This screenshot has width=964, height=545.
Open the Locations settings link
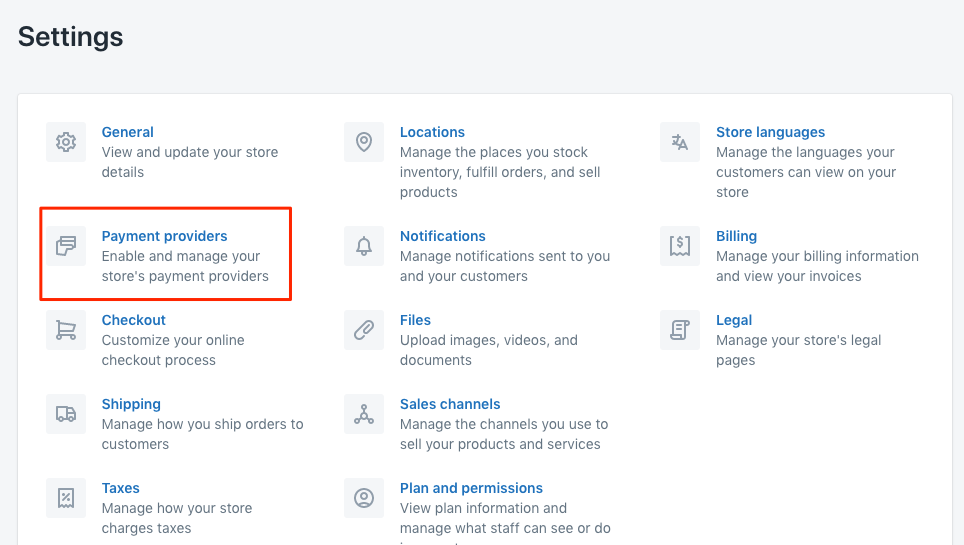pyautogui.click(x=432, y=132)
